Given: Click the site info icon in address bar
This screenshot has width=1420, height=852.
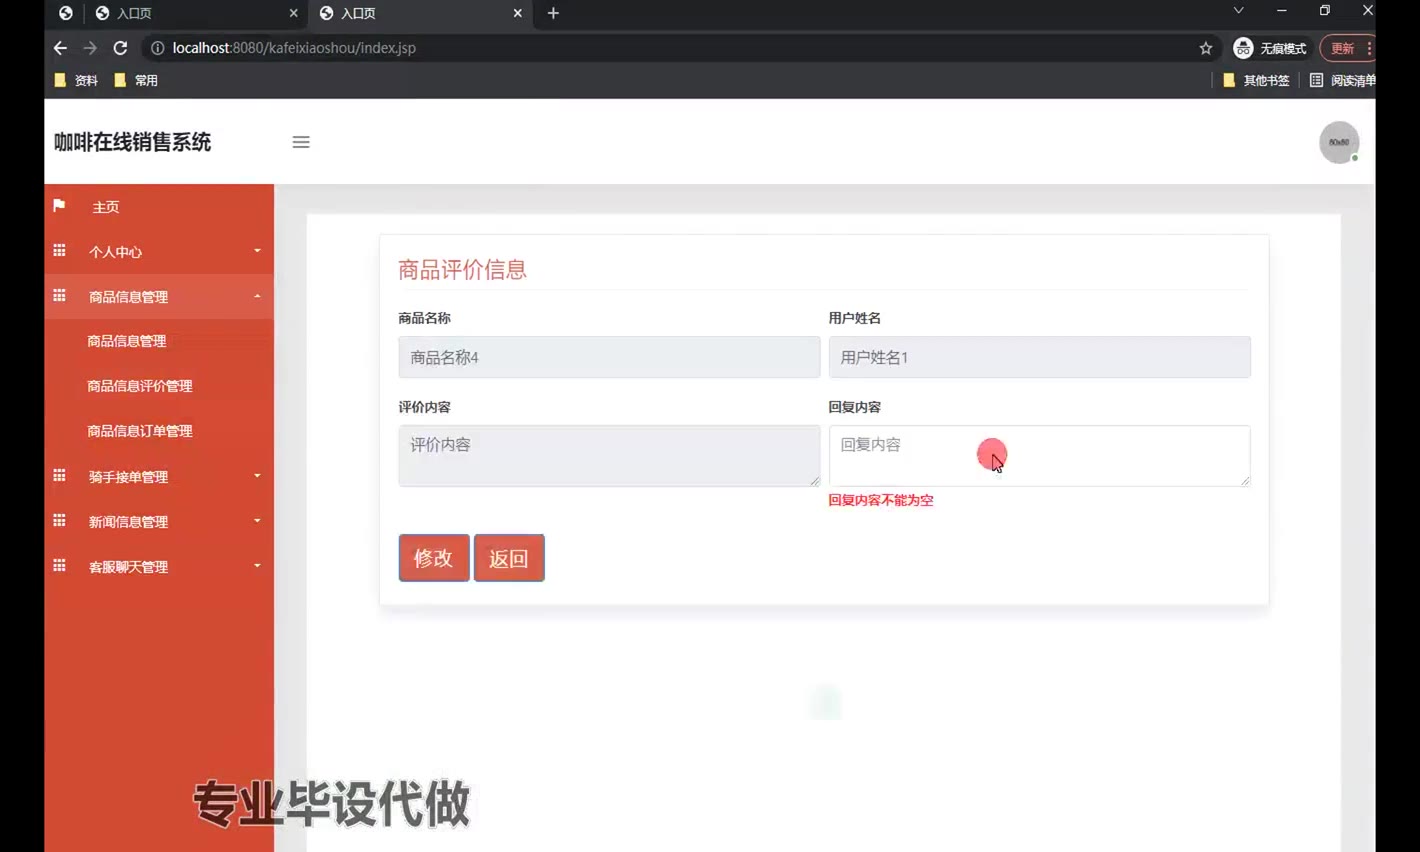Looking at the screenshot, I should coord(157,48).
